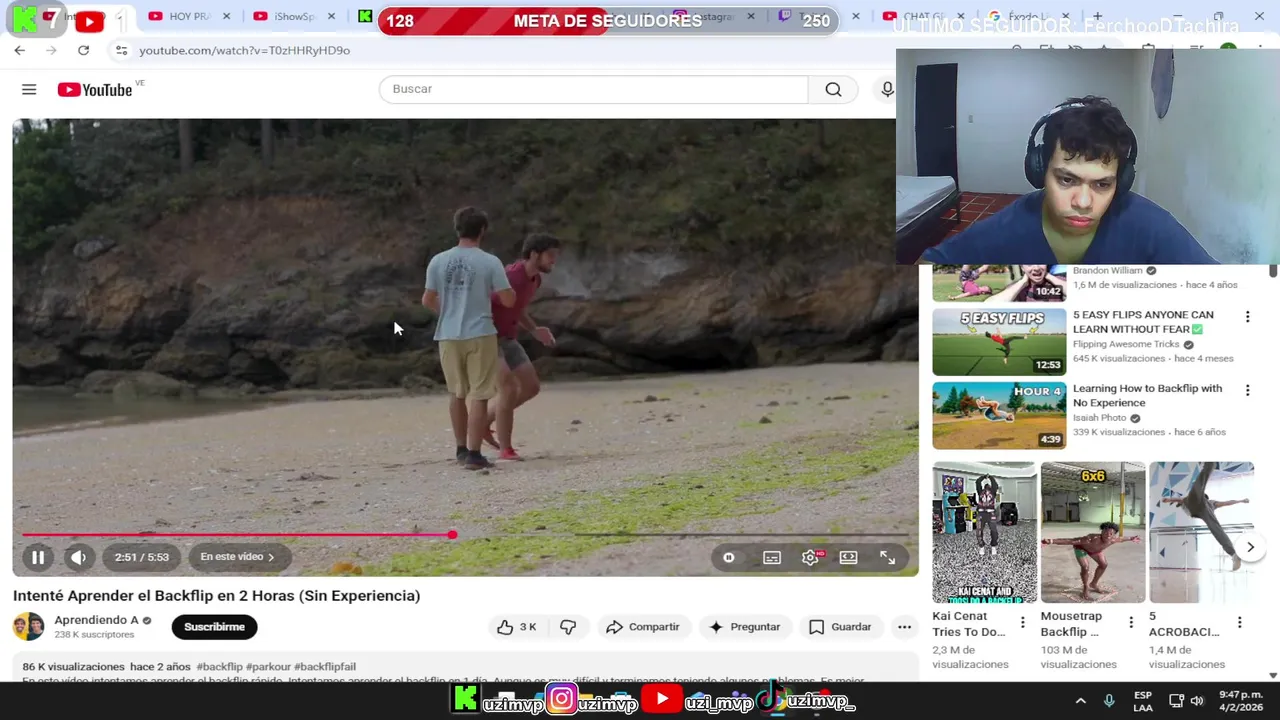
Task: Toggle autoplay switch in the player
Action: (729, 557)
